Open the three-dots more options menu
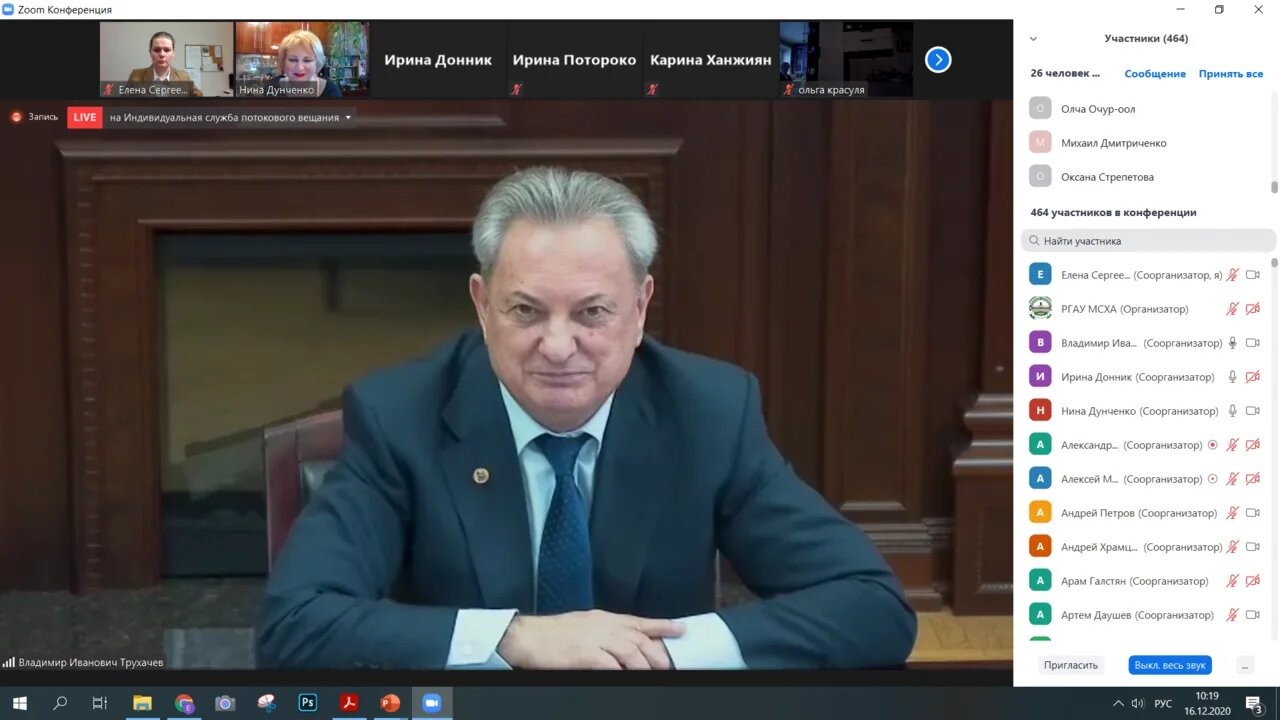This screenshot has width=1280, height=720. point(1245,665)
